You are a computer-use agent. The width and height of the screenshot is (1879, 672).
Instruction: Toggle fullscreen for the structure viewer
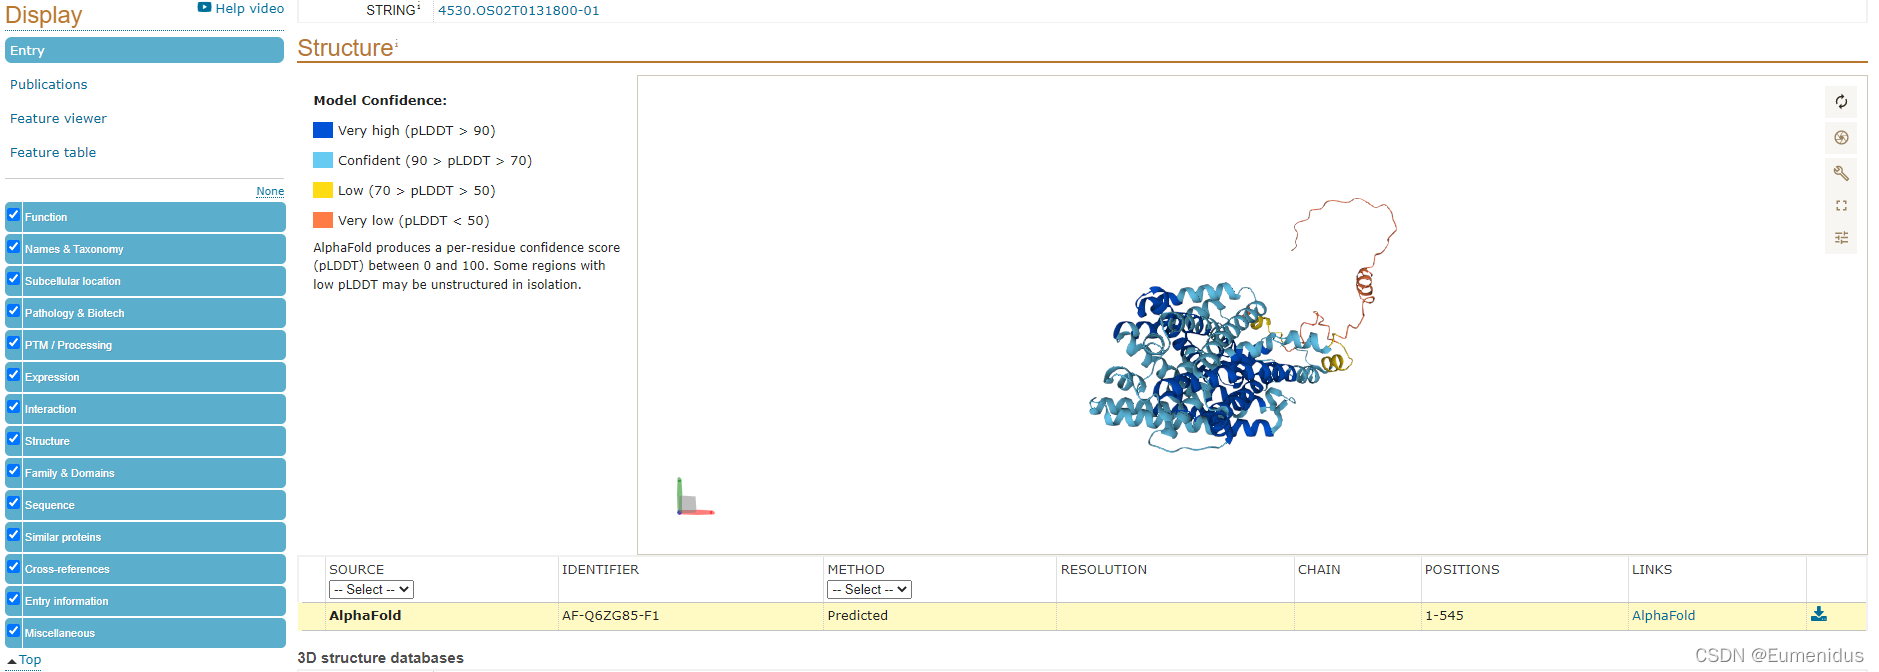[x=1841, y=206]
